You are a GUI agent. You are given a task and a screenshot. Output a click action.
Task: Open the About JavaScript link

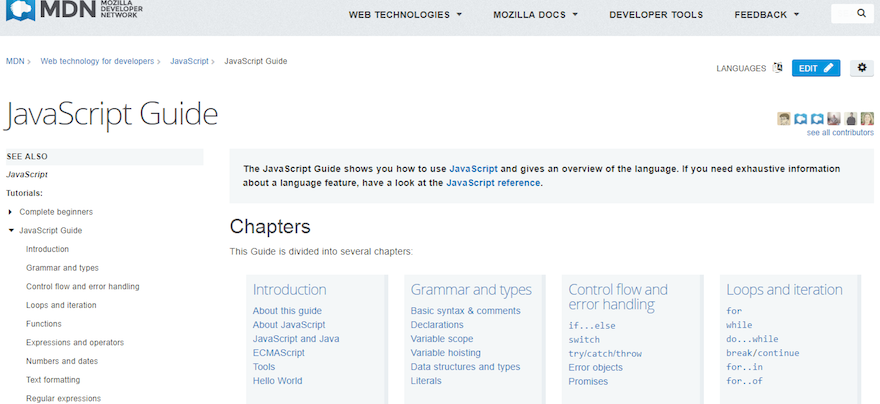[x=289, y=325]
